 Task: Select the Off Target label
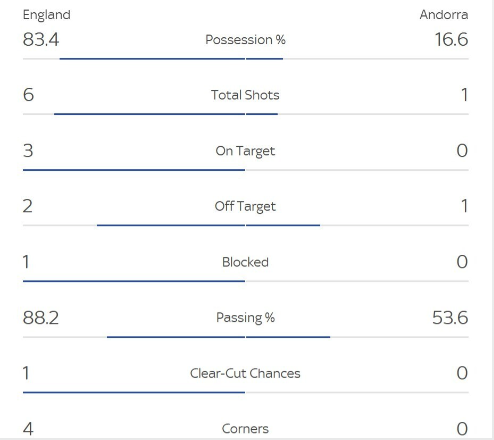[x=245, y=206]
